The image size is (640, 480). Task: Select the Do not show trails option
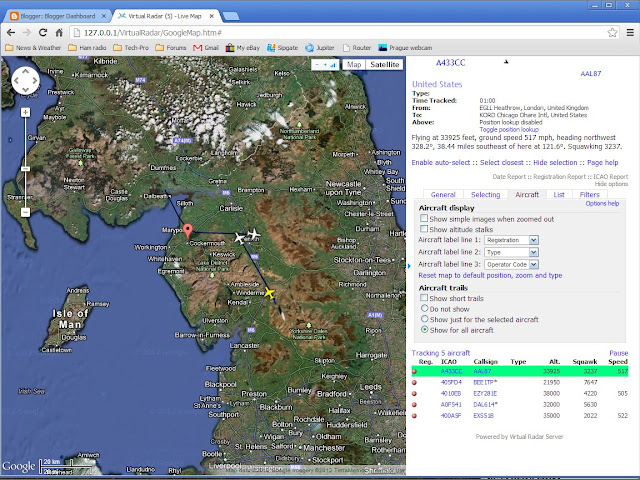[424, 308]
